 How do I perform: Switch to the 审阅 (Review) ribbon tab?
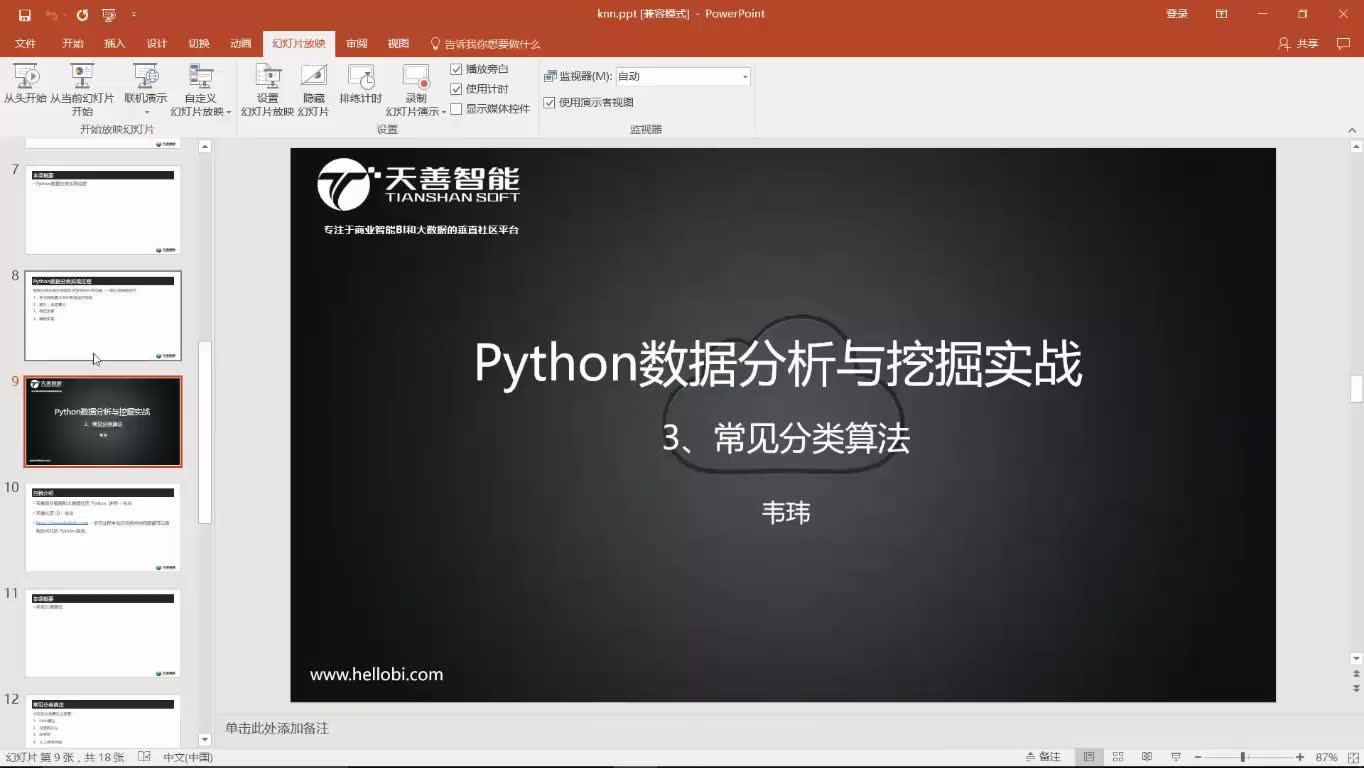[x=357, y=43]
